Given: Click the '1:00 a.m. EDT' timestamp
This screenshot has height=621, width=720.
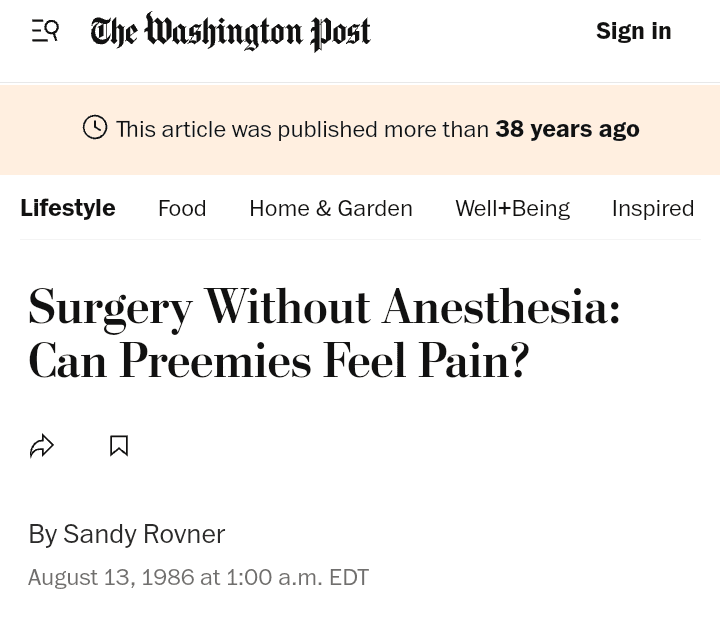Looking at the screenshot, I should (298, 578).
